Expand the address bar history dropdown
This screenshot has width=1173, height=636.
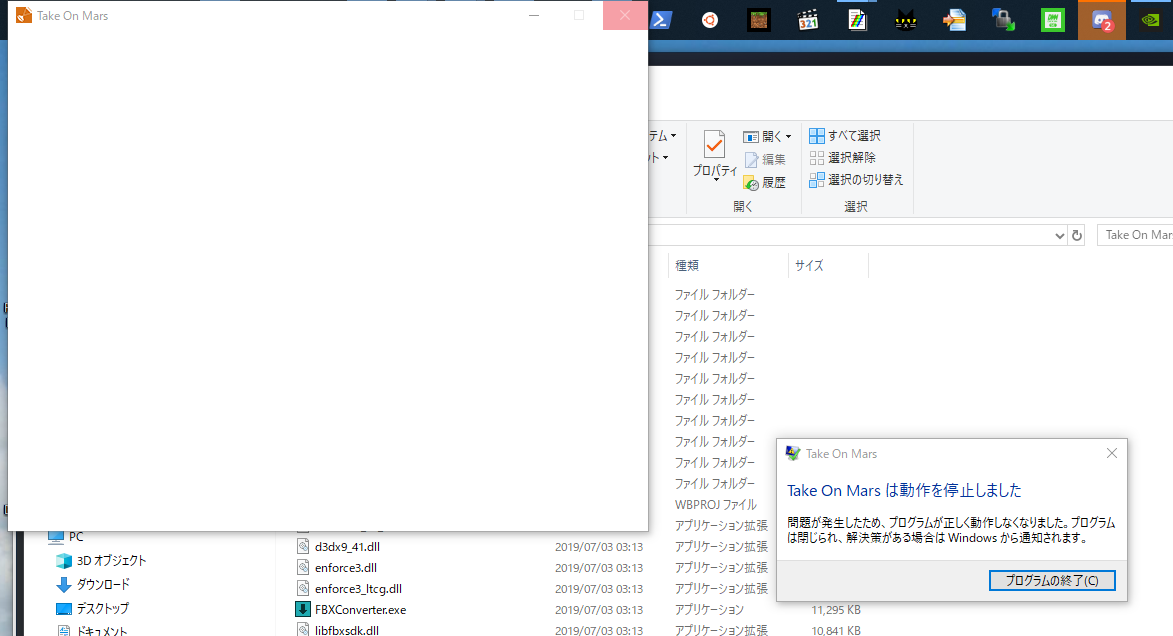[1059, 236]
